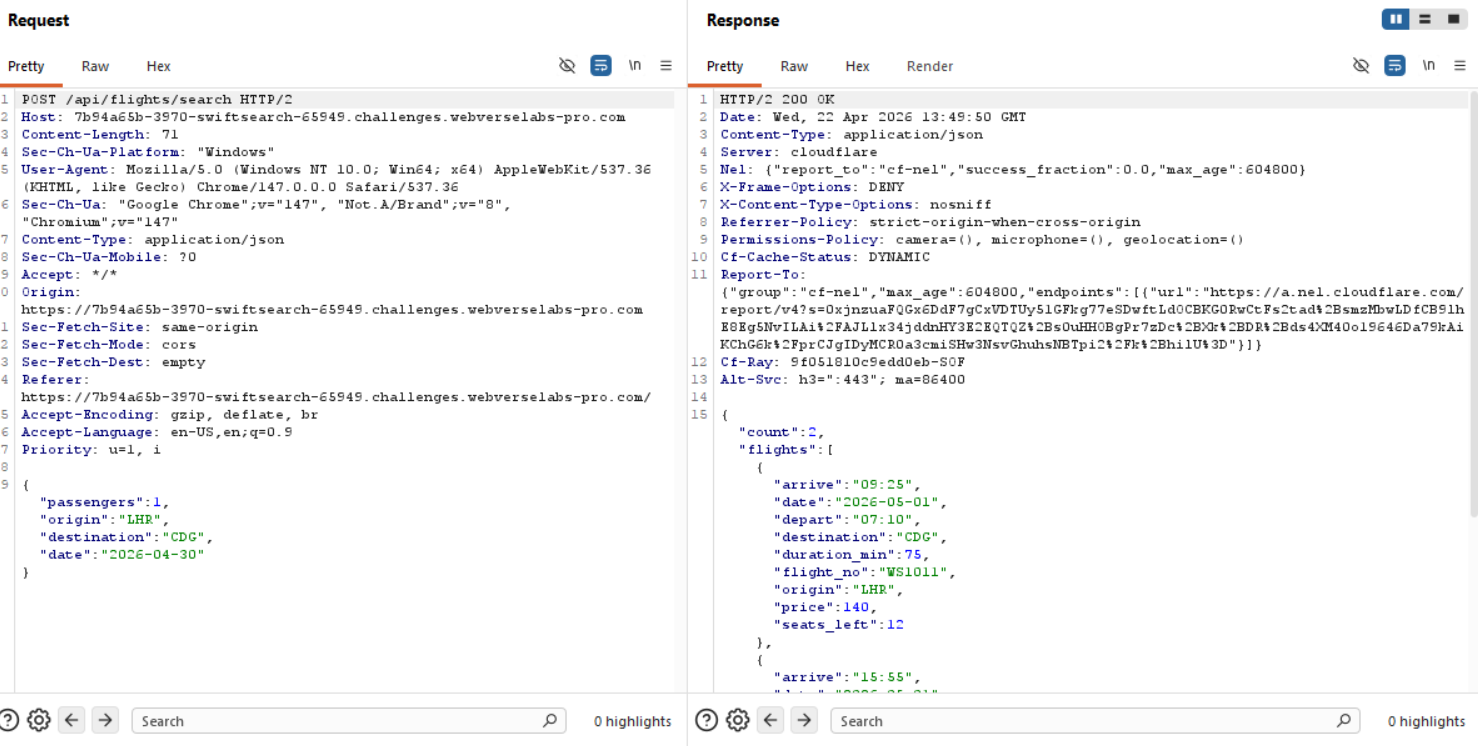Viewport: 1478px width, 746px height.
Task: Select side-by-side split layout button
Action: pos(1395,19)
